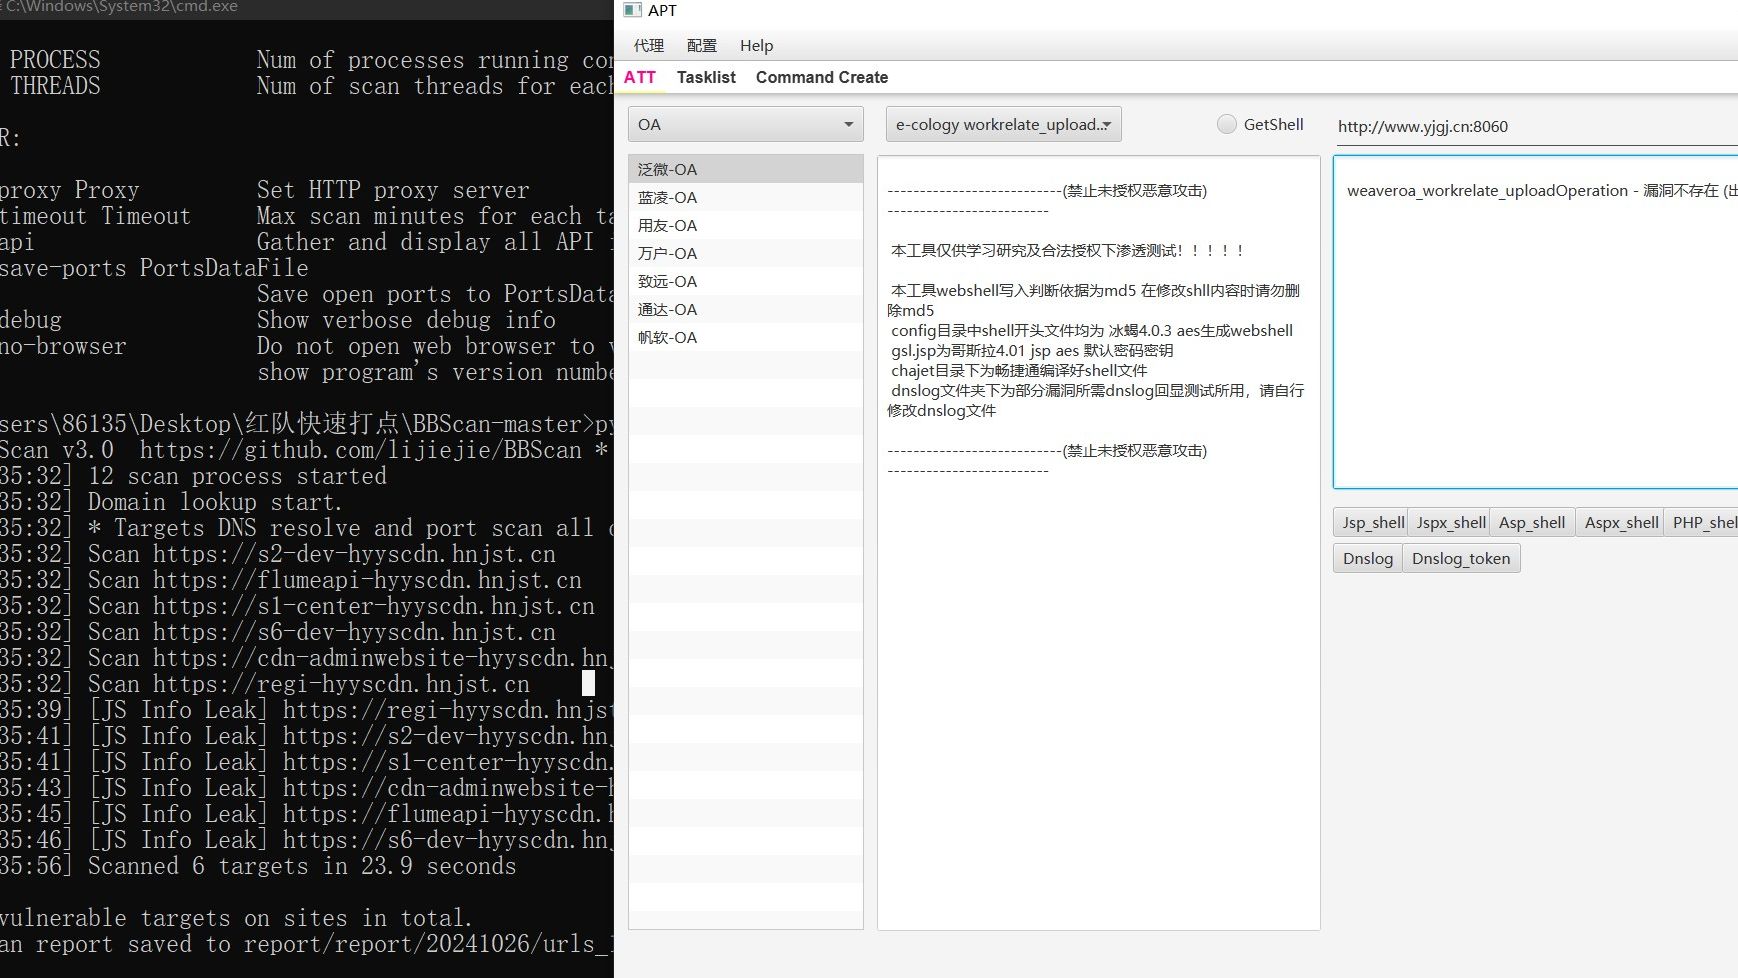Click the BBScan github URL in cmd window
The width and height of the screenshot is (1738, 978).
point(360,450)
